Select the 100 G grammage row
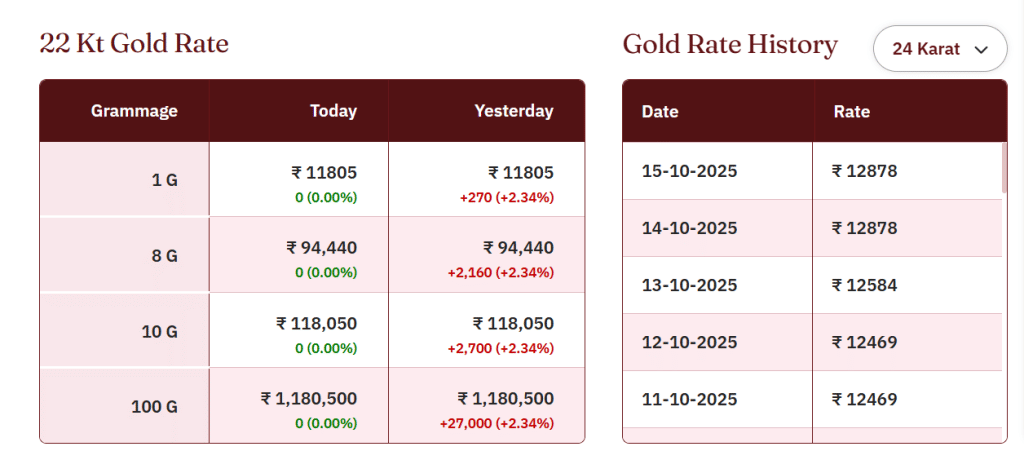This screenshot has height=451, width=1024. tap(154, 407)
